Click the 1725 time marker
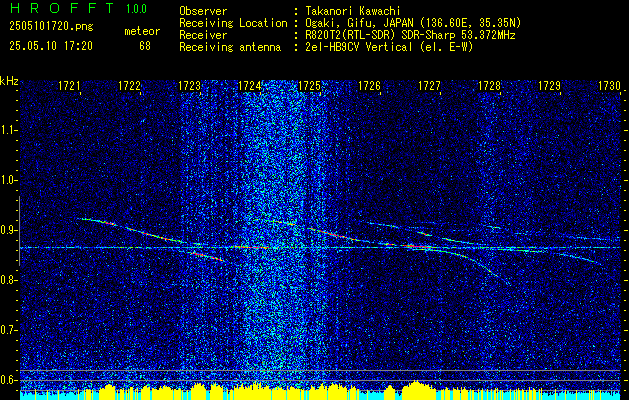The height and width of the screenshot is (400, 629). coord(309,86)
